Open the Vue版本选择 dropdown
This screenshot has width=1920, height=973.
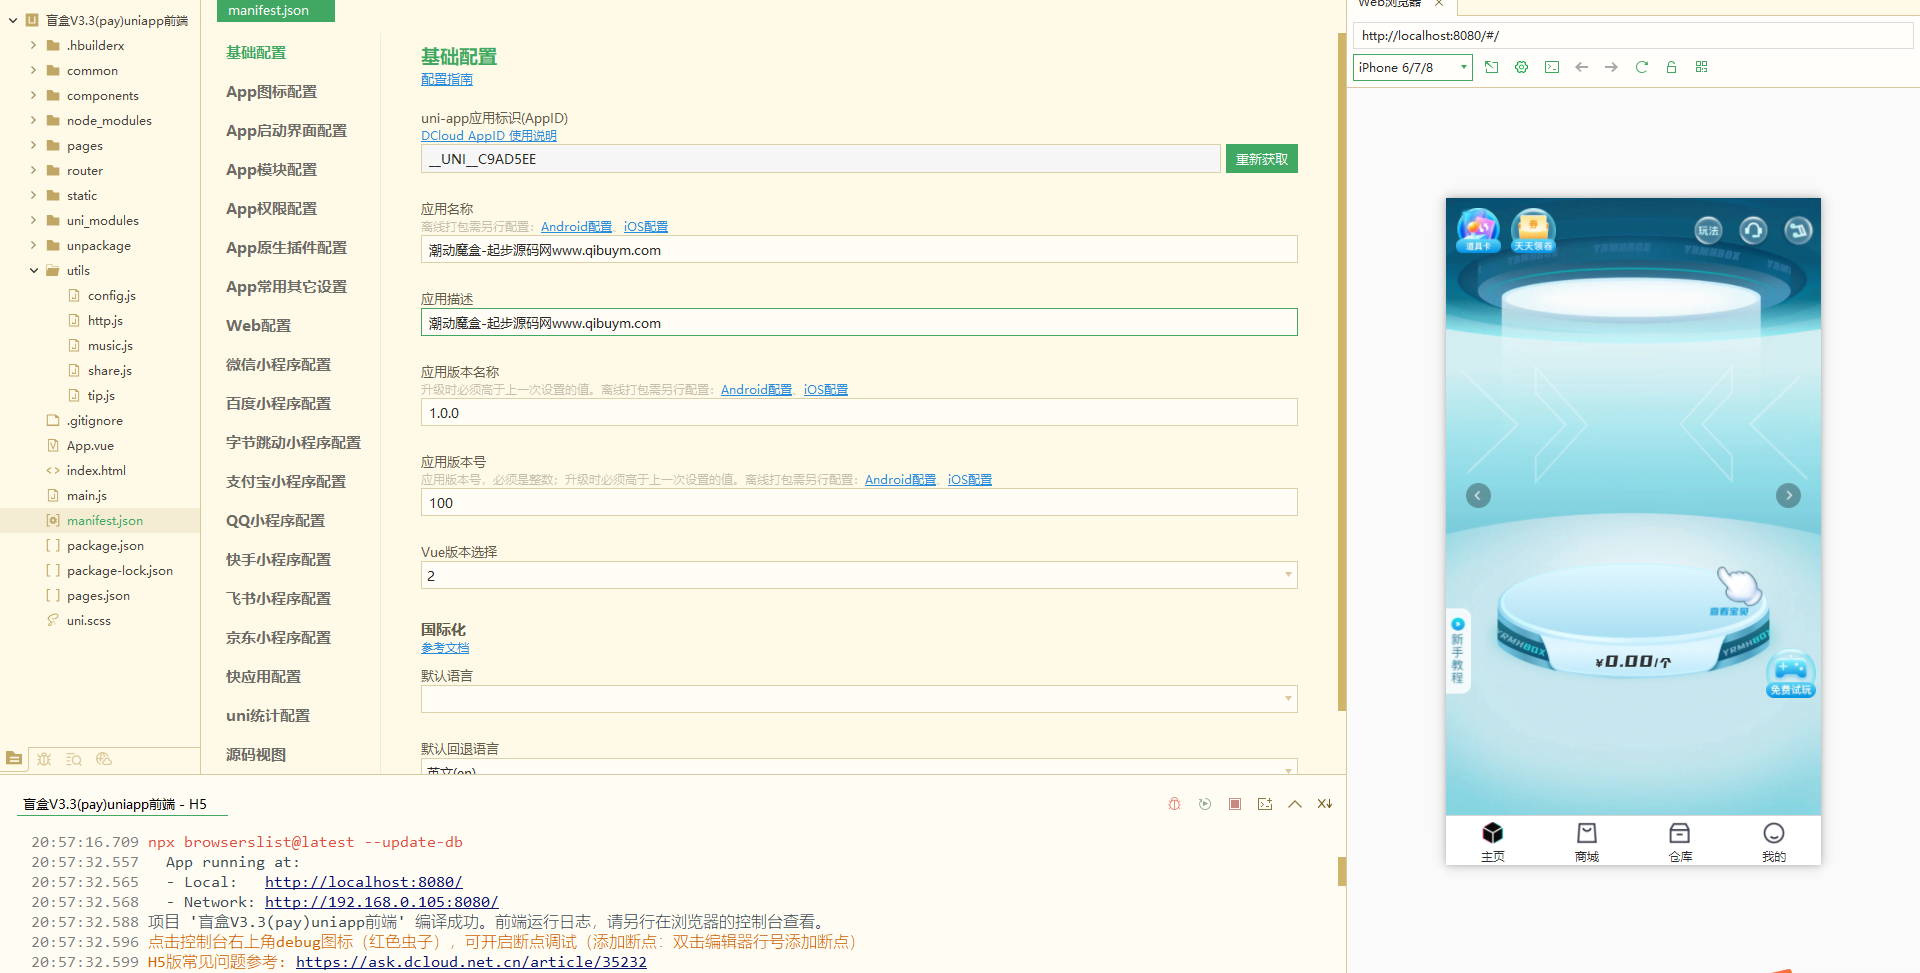pos(859,575)
